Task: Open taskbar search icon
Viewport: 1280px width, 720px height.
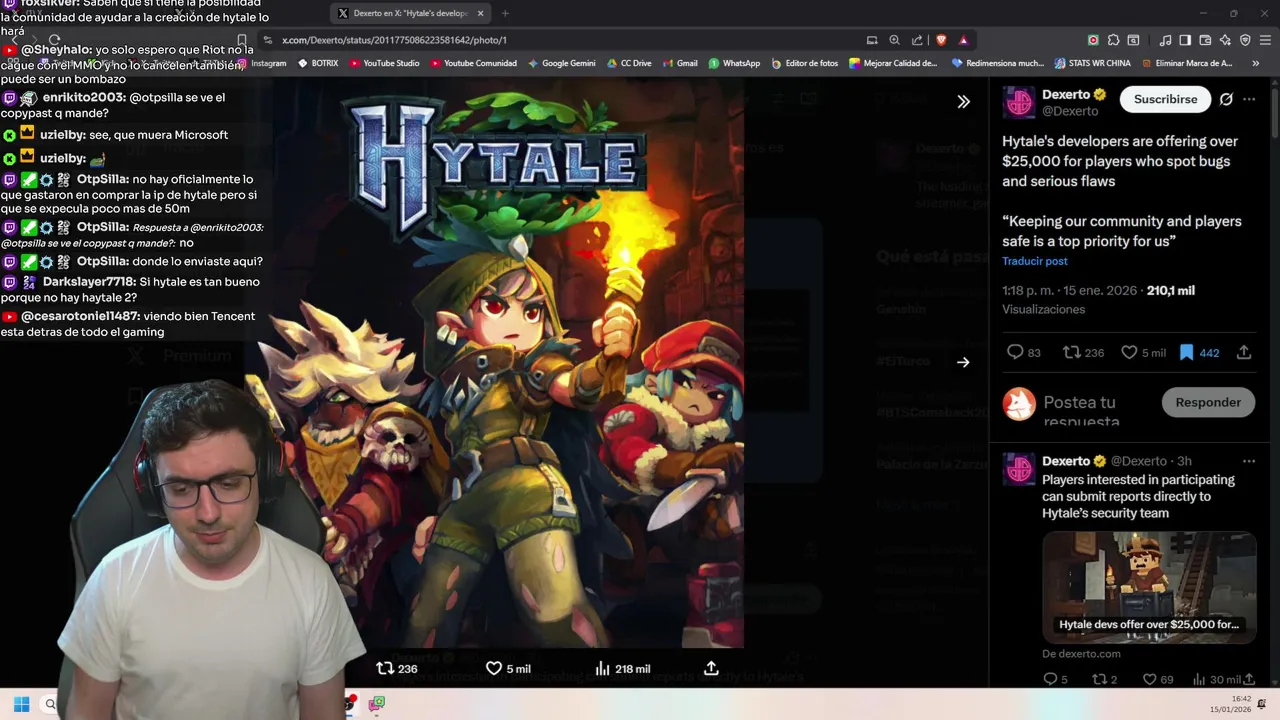Action: click(x=50, y=704)
